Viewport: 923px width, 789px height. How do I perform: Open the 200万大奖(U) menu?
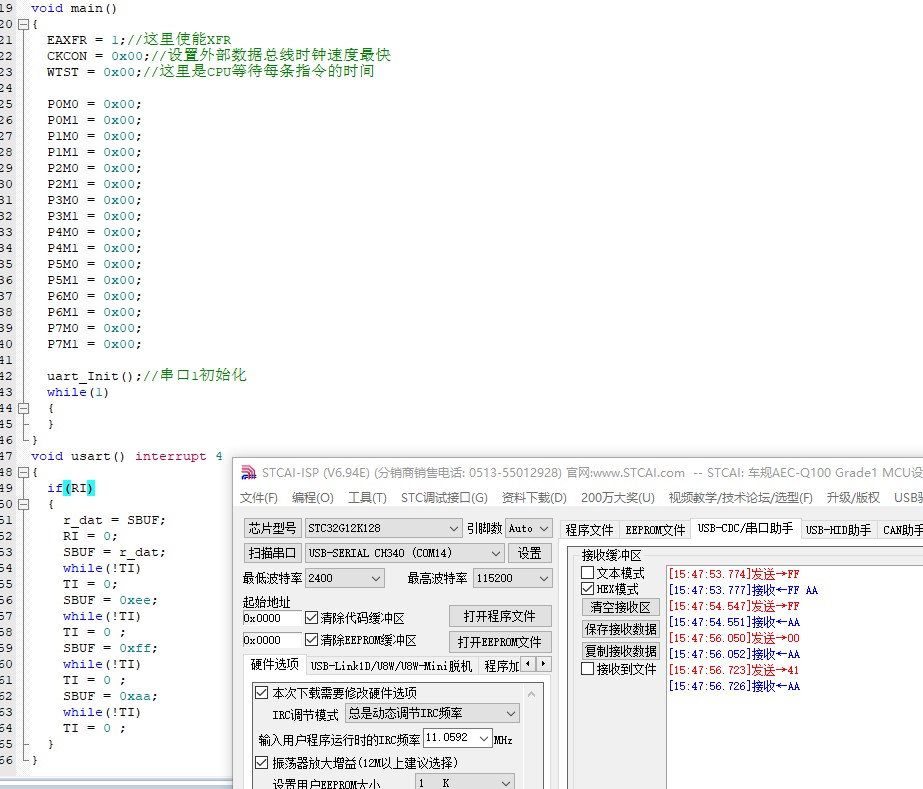coord(617,498)
